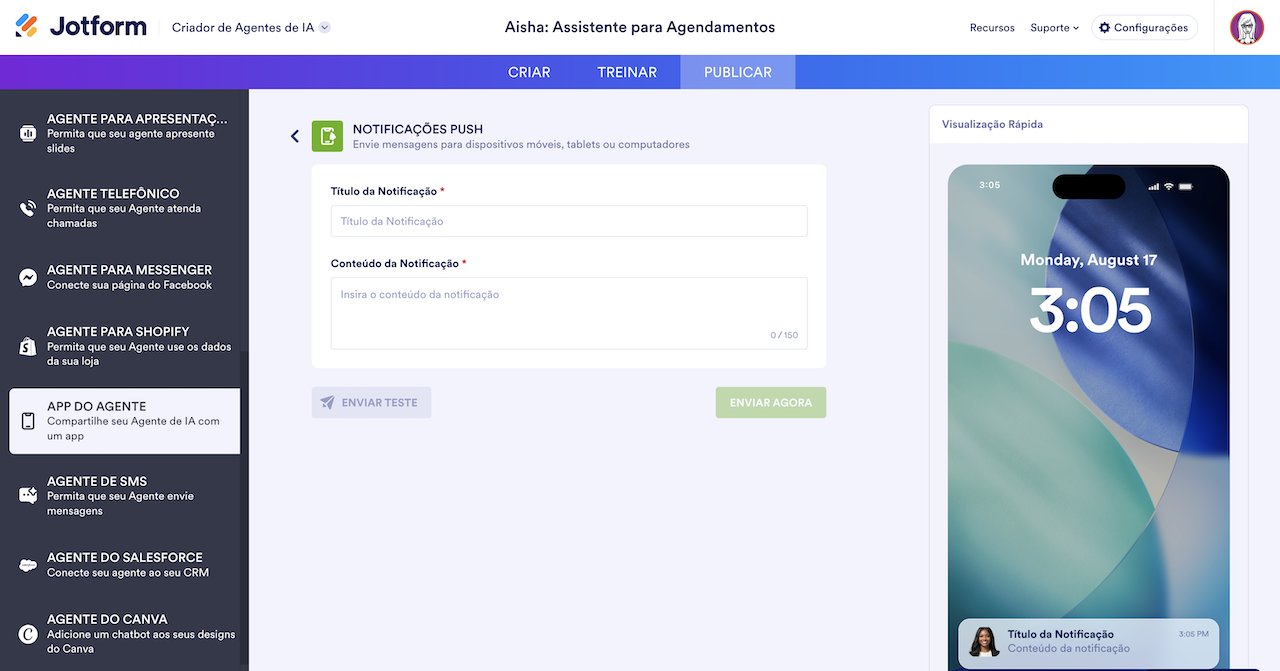Click the Salesforce cloud icon

point(28,565)
